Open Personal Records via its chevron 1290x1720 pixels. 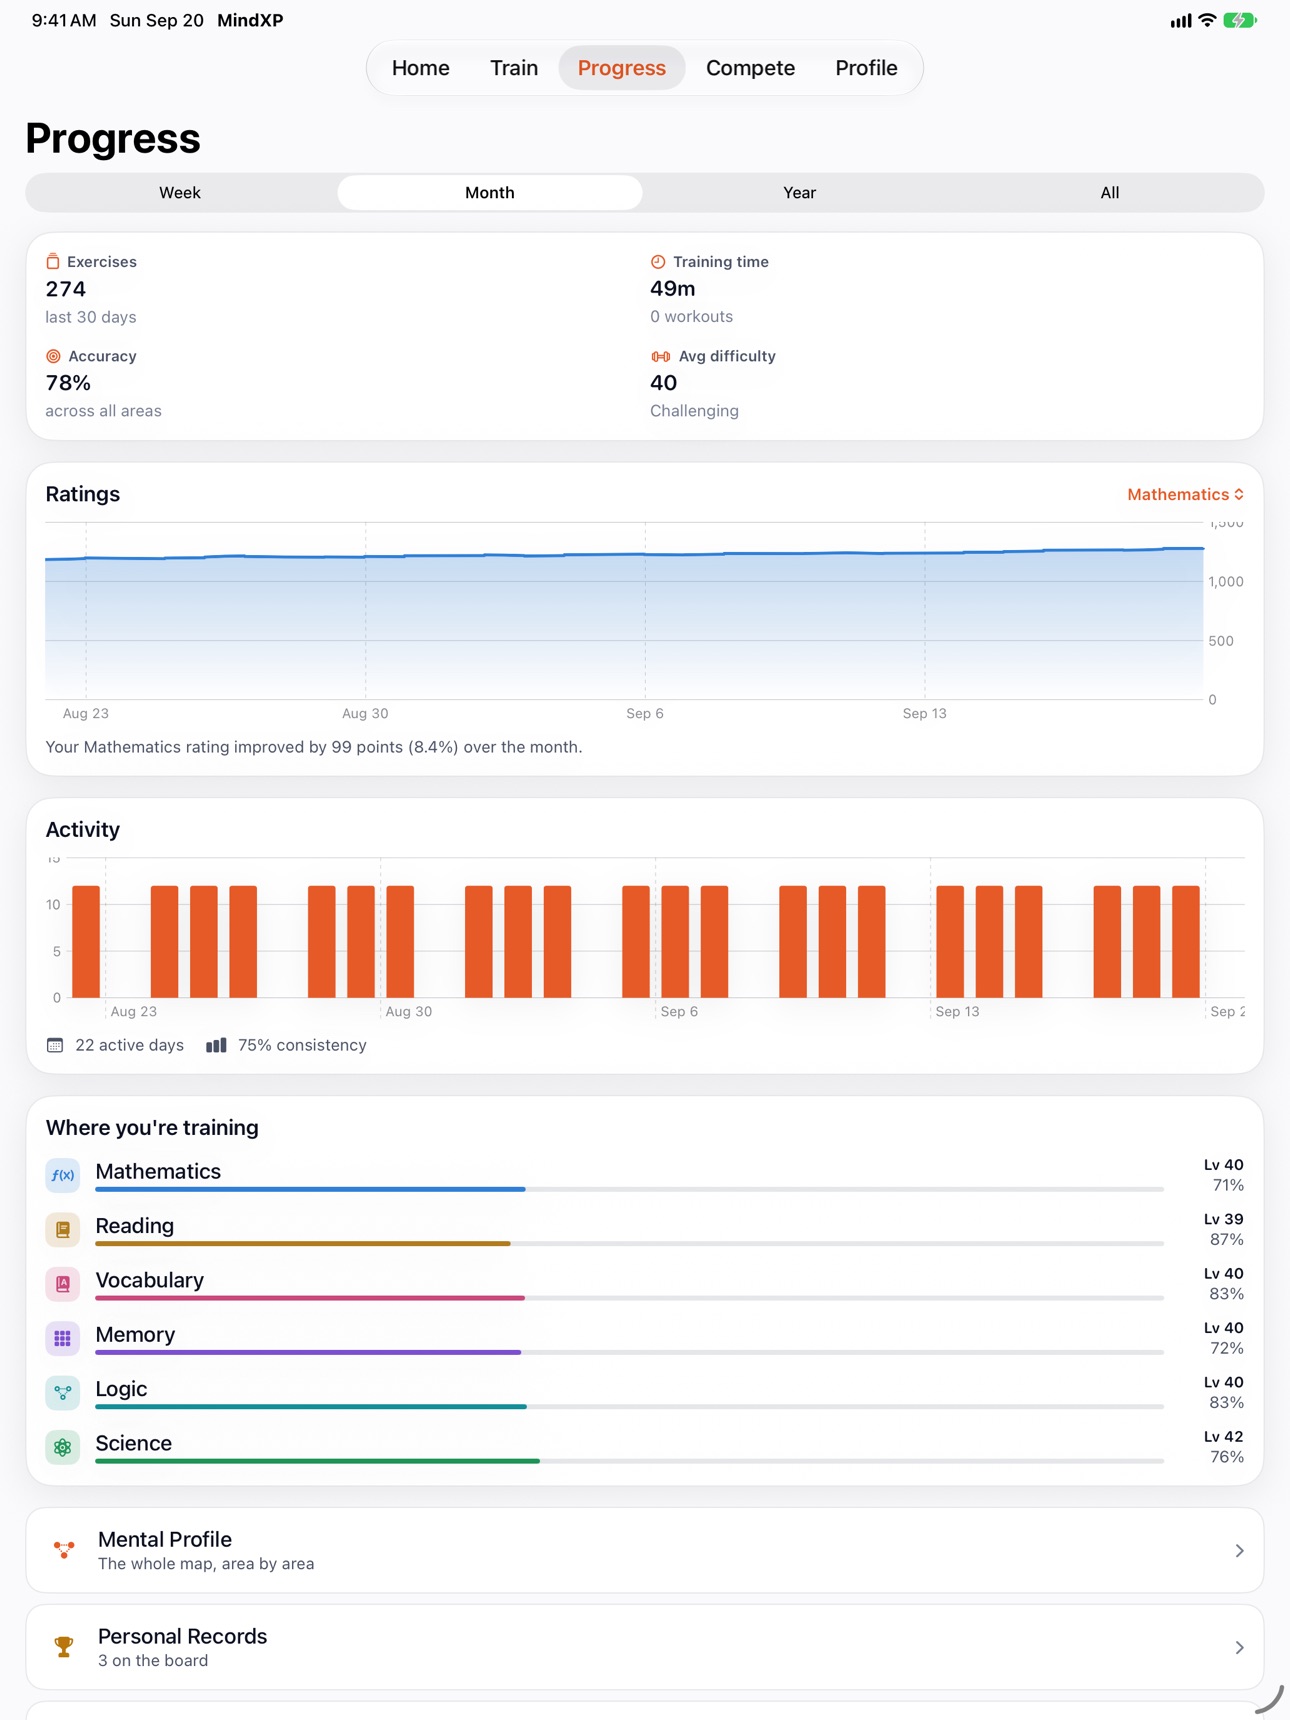[x=1239, y=1647]
